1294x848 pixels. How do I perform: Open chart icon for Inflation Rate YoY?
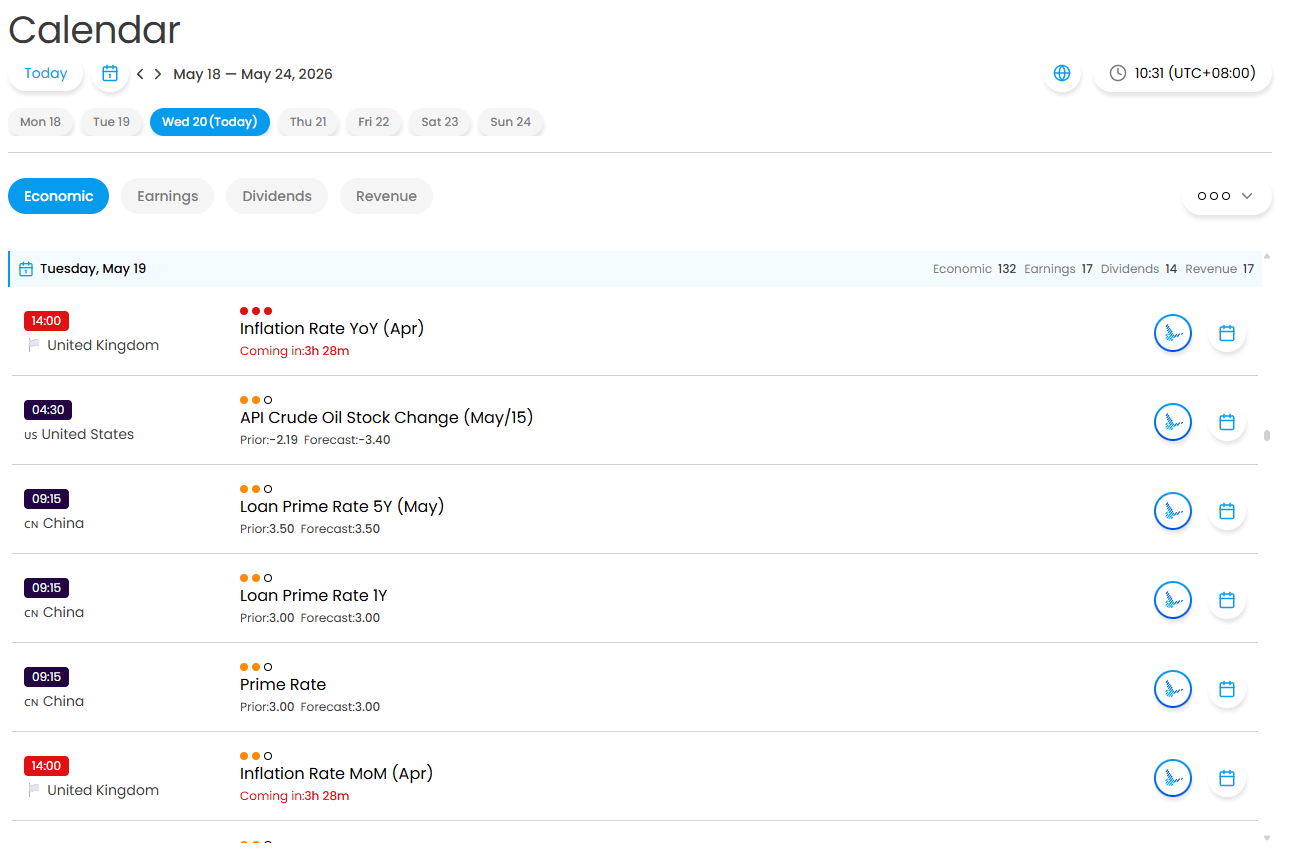[x=1173, y=333]
